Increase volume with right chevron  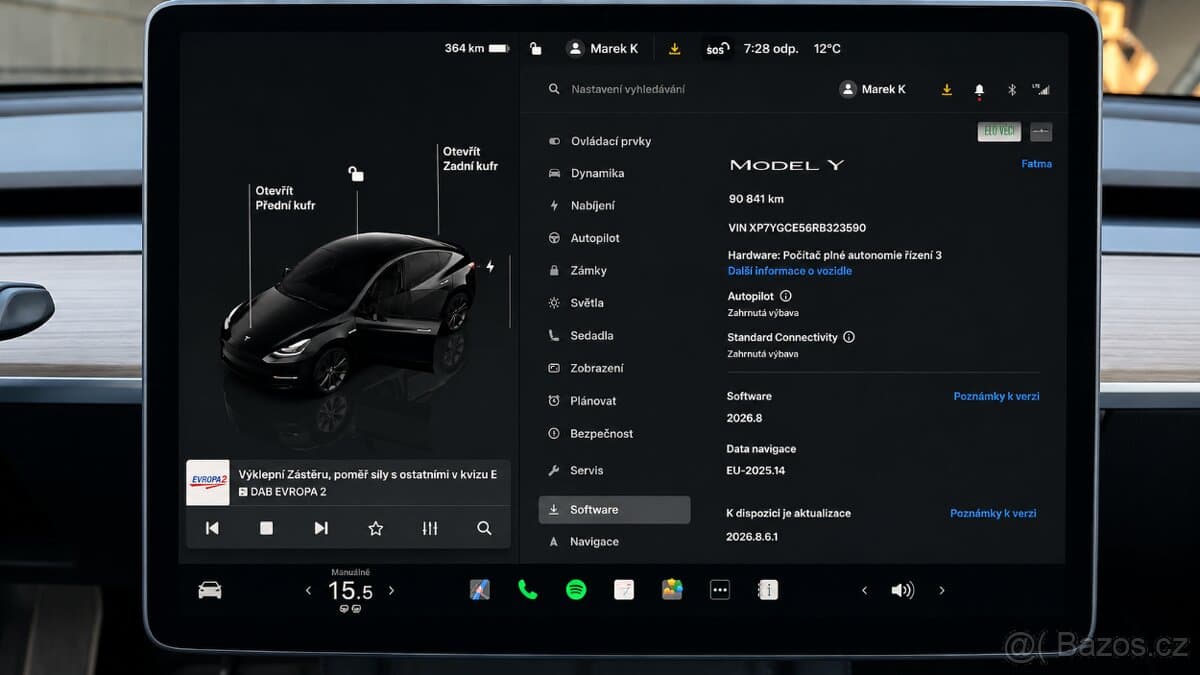941,591
